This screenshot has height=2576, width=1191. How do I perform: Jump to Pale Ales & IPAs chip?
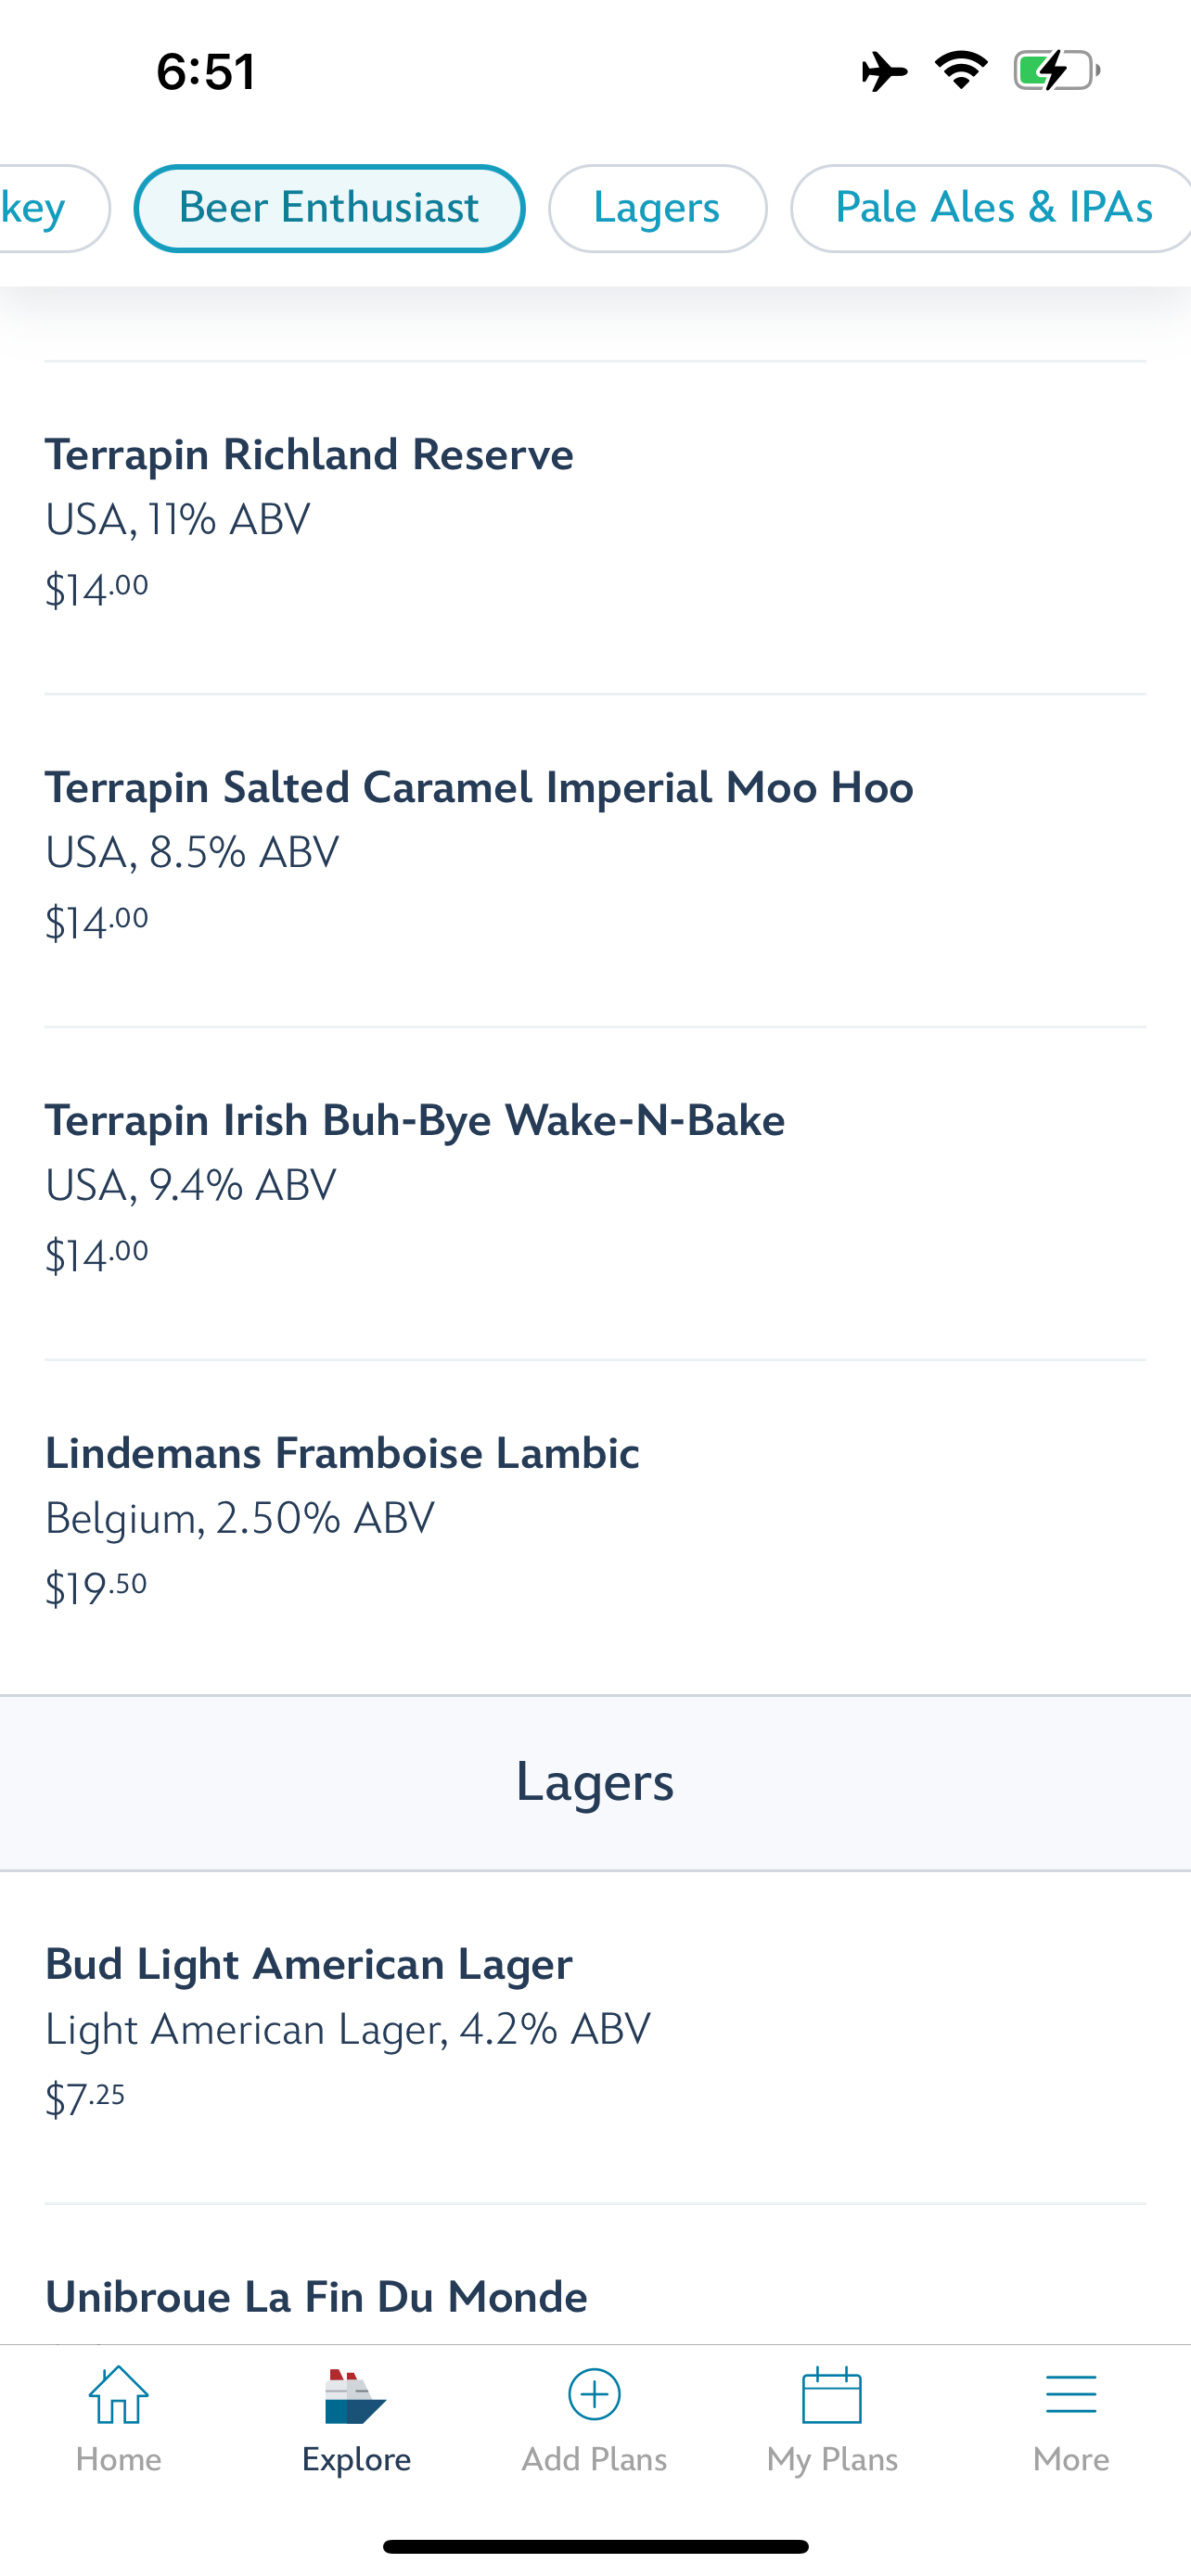(990, 208)
